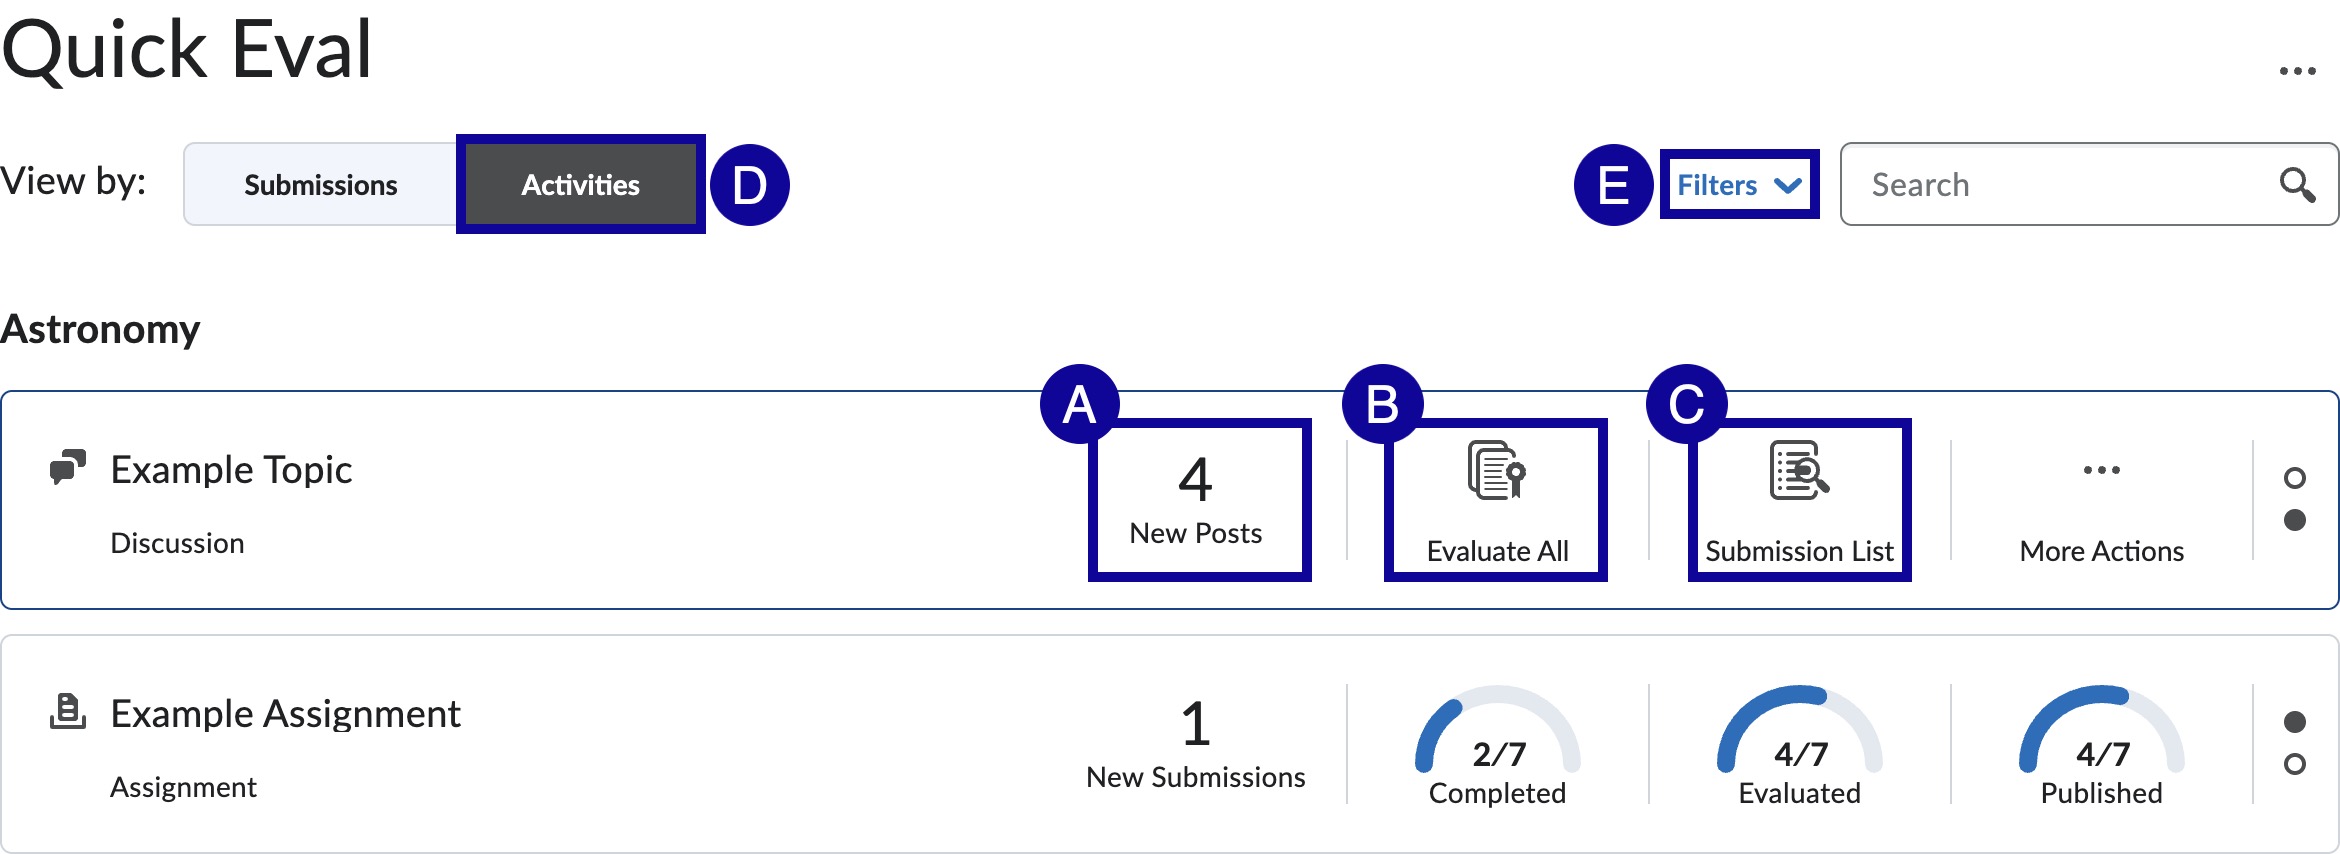The width and height of the screenshot is (2340, 854).
Task: Select the empty radio dot on Example Topic card
Action: 2296,479
